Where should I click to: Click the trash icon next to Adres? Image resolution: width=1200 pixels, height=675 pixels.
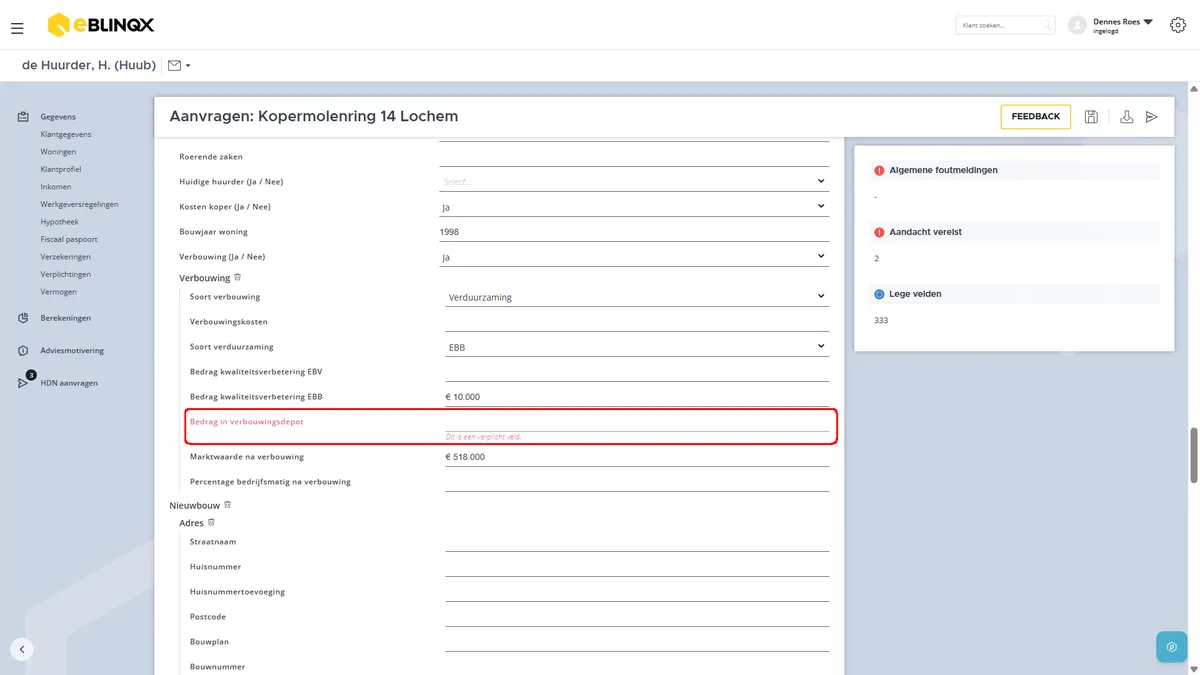pyautogui.click(x=211, y=522)
